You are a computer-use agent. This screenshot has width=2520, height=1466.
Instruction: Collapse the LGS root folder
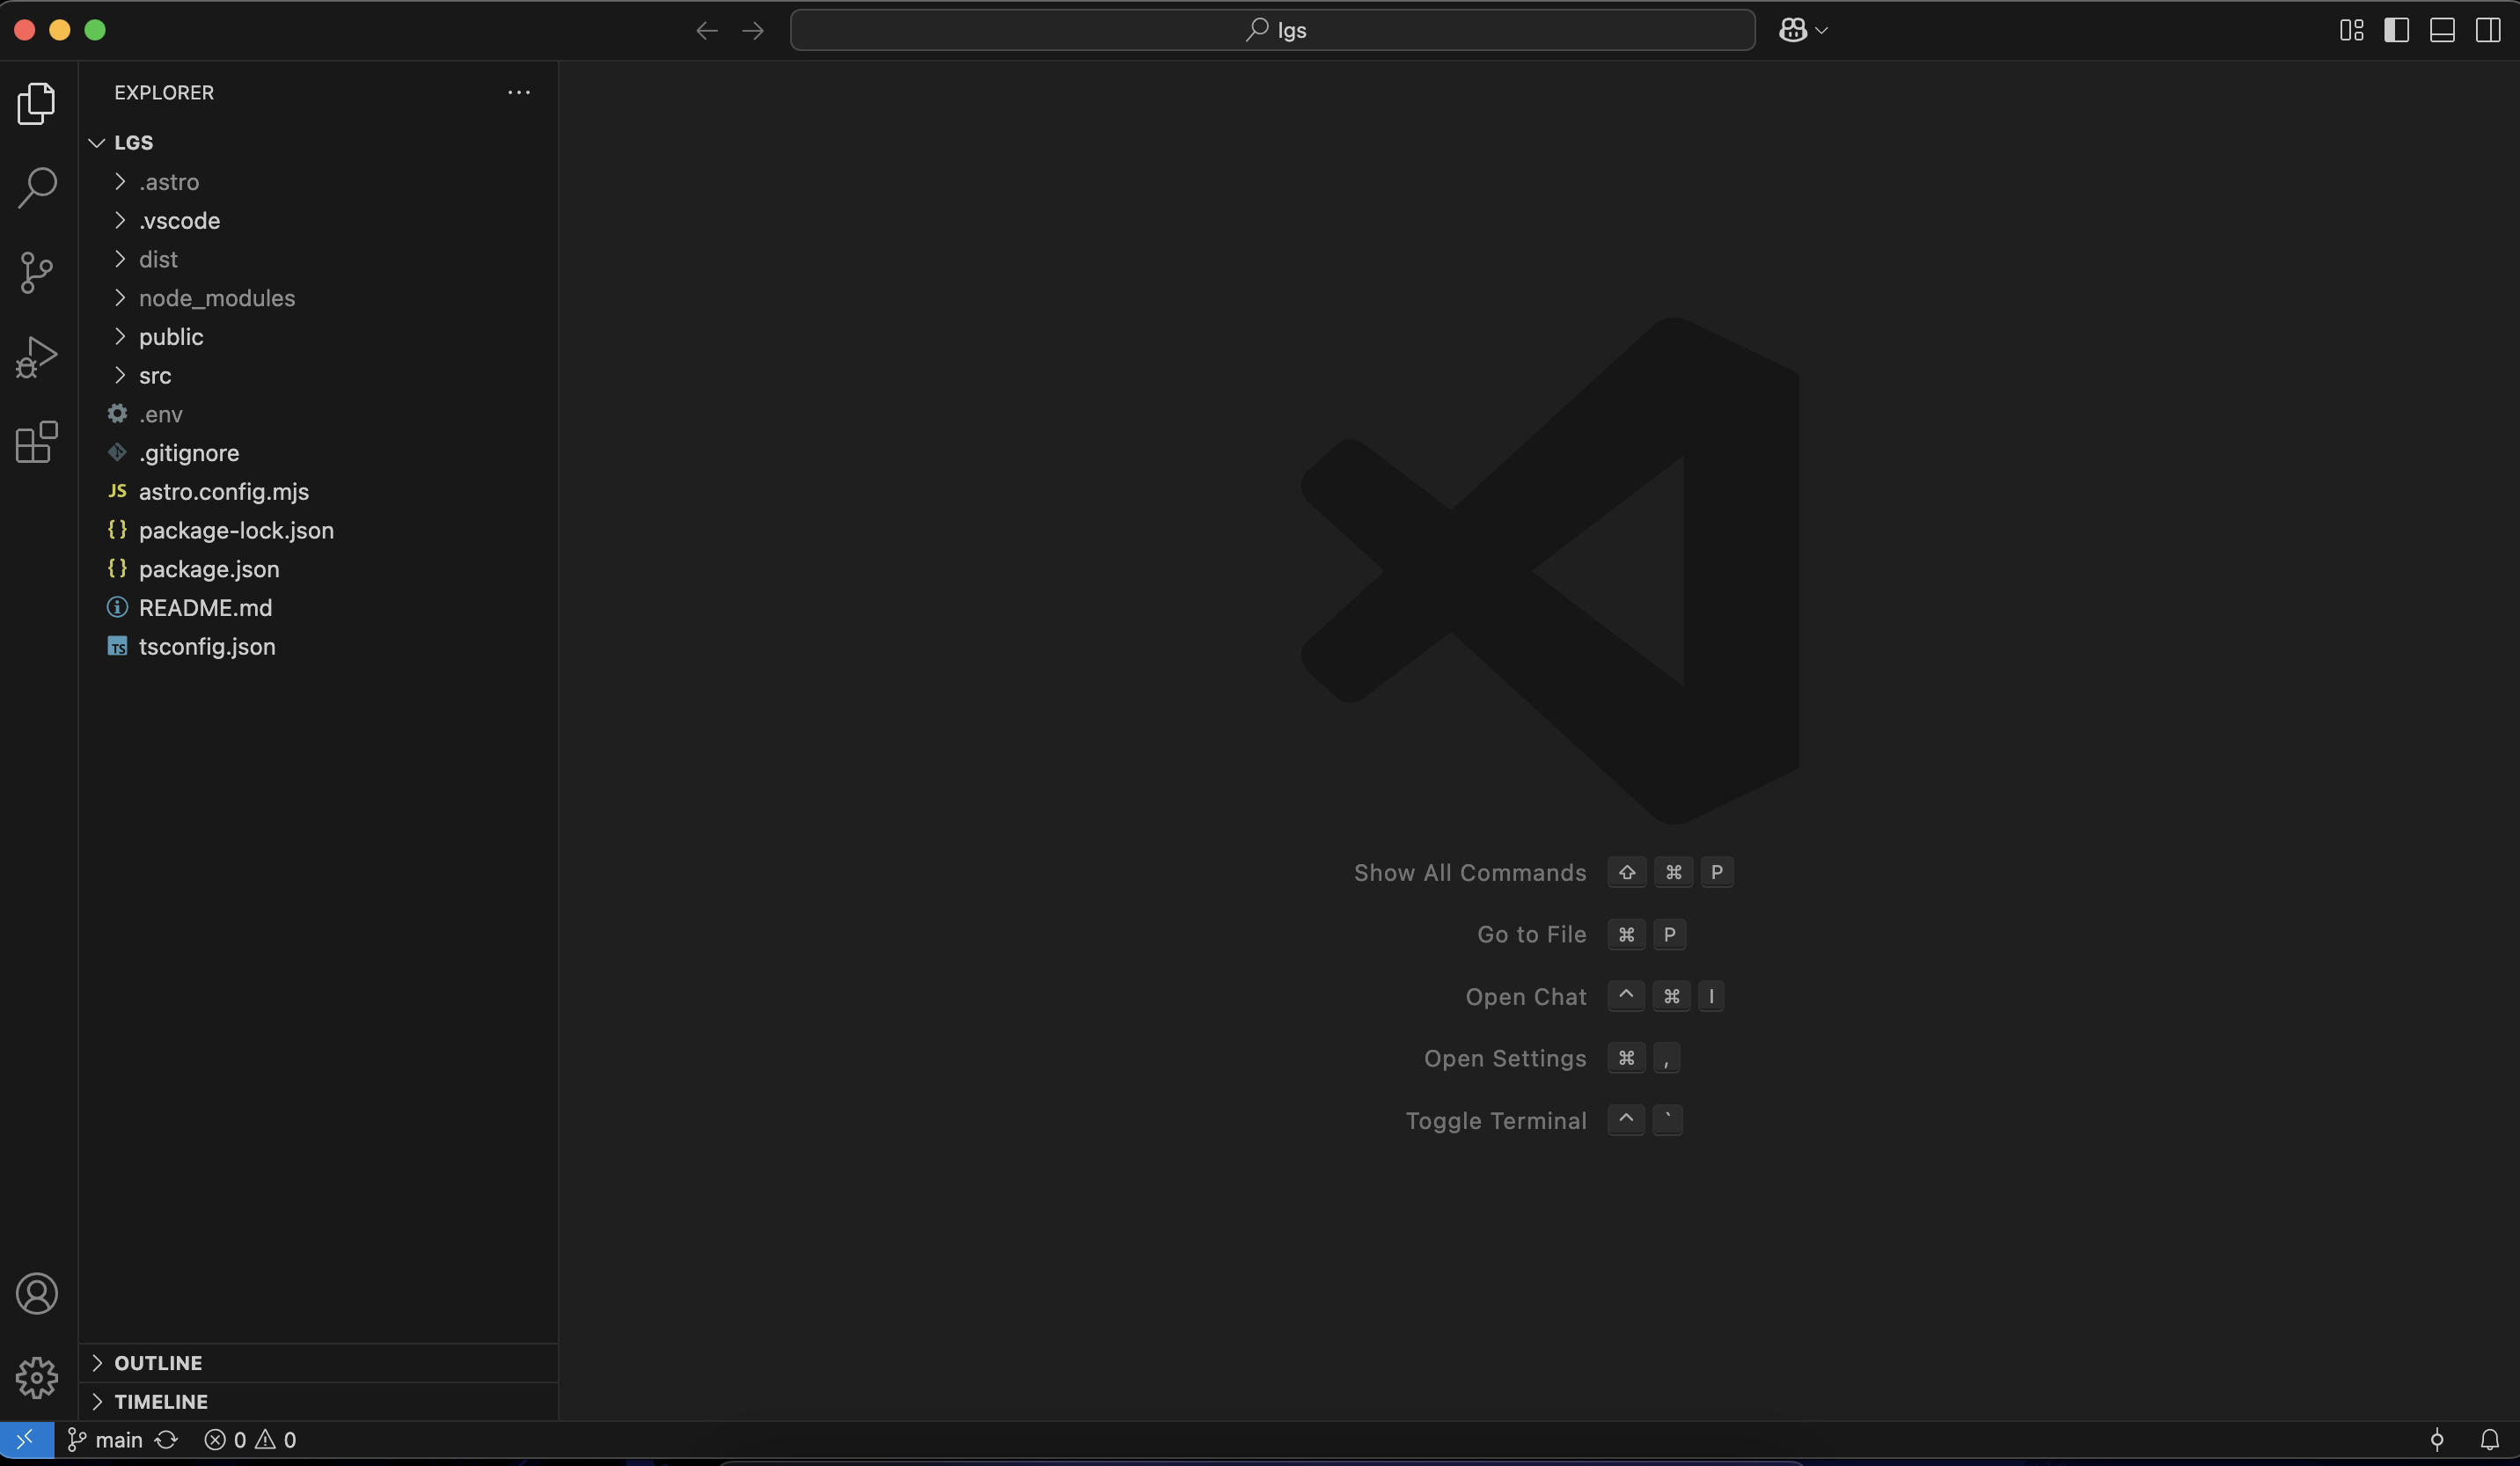coord(318,142)
